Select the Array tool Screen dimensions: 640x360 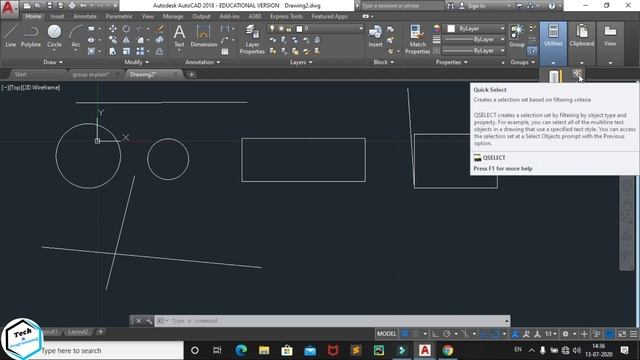click(140, 51)
